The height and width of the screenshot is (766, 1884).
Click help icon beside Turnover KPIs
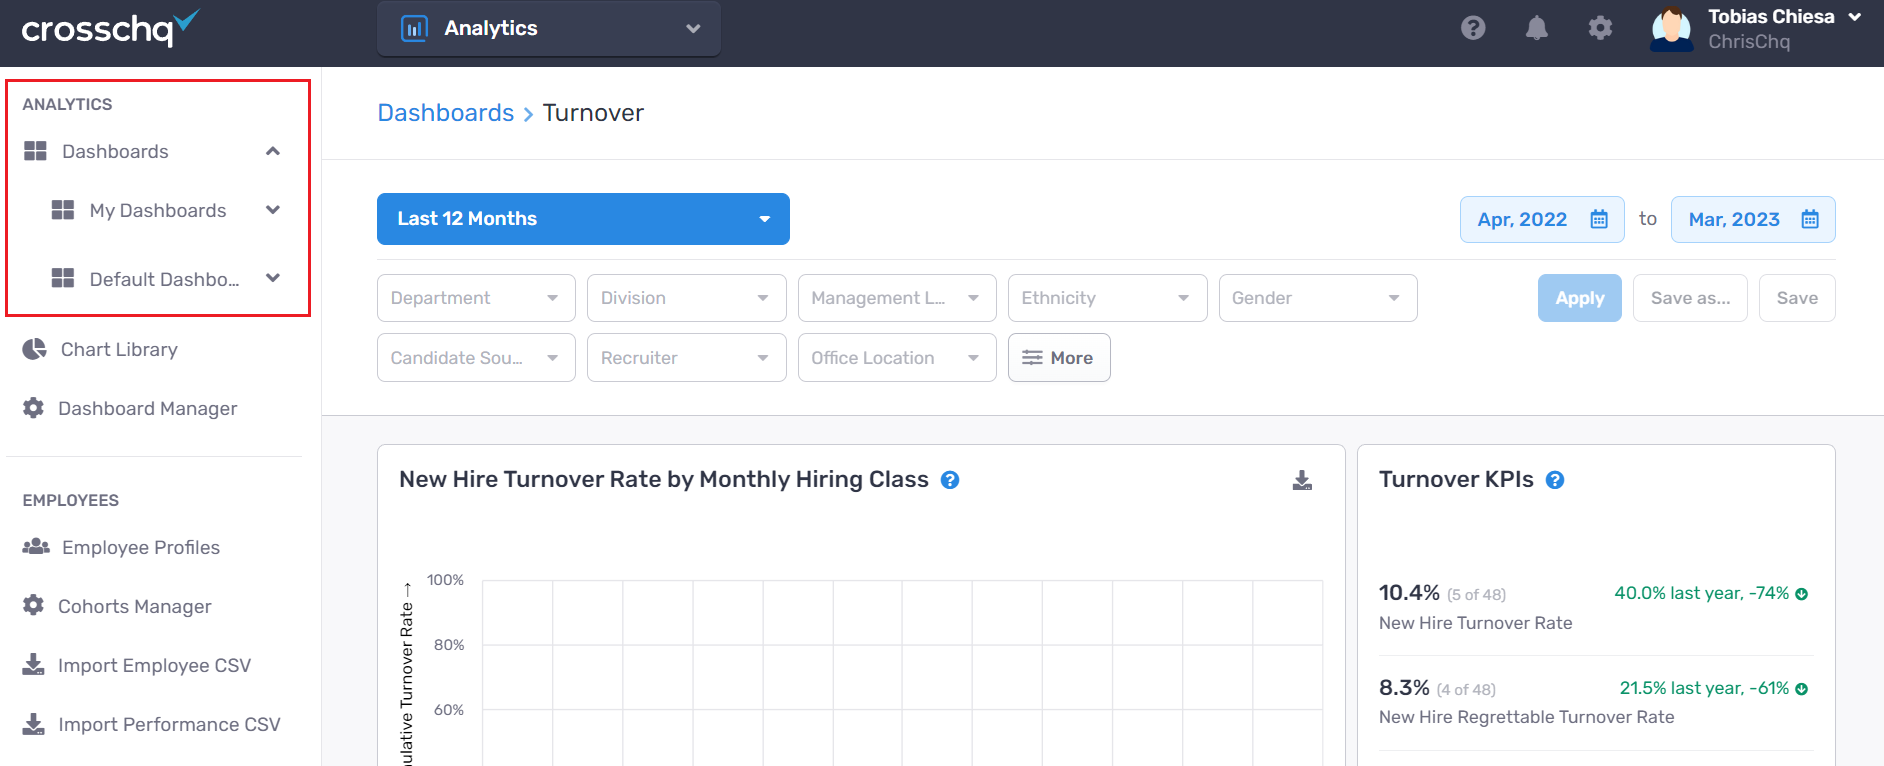click(x=1555, y=480)
